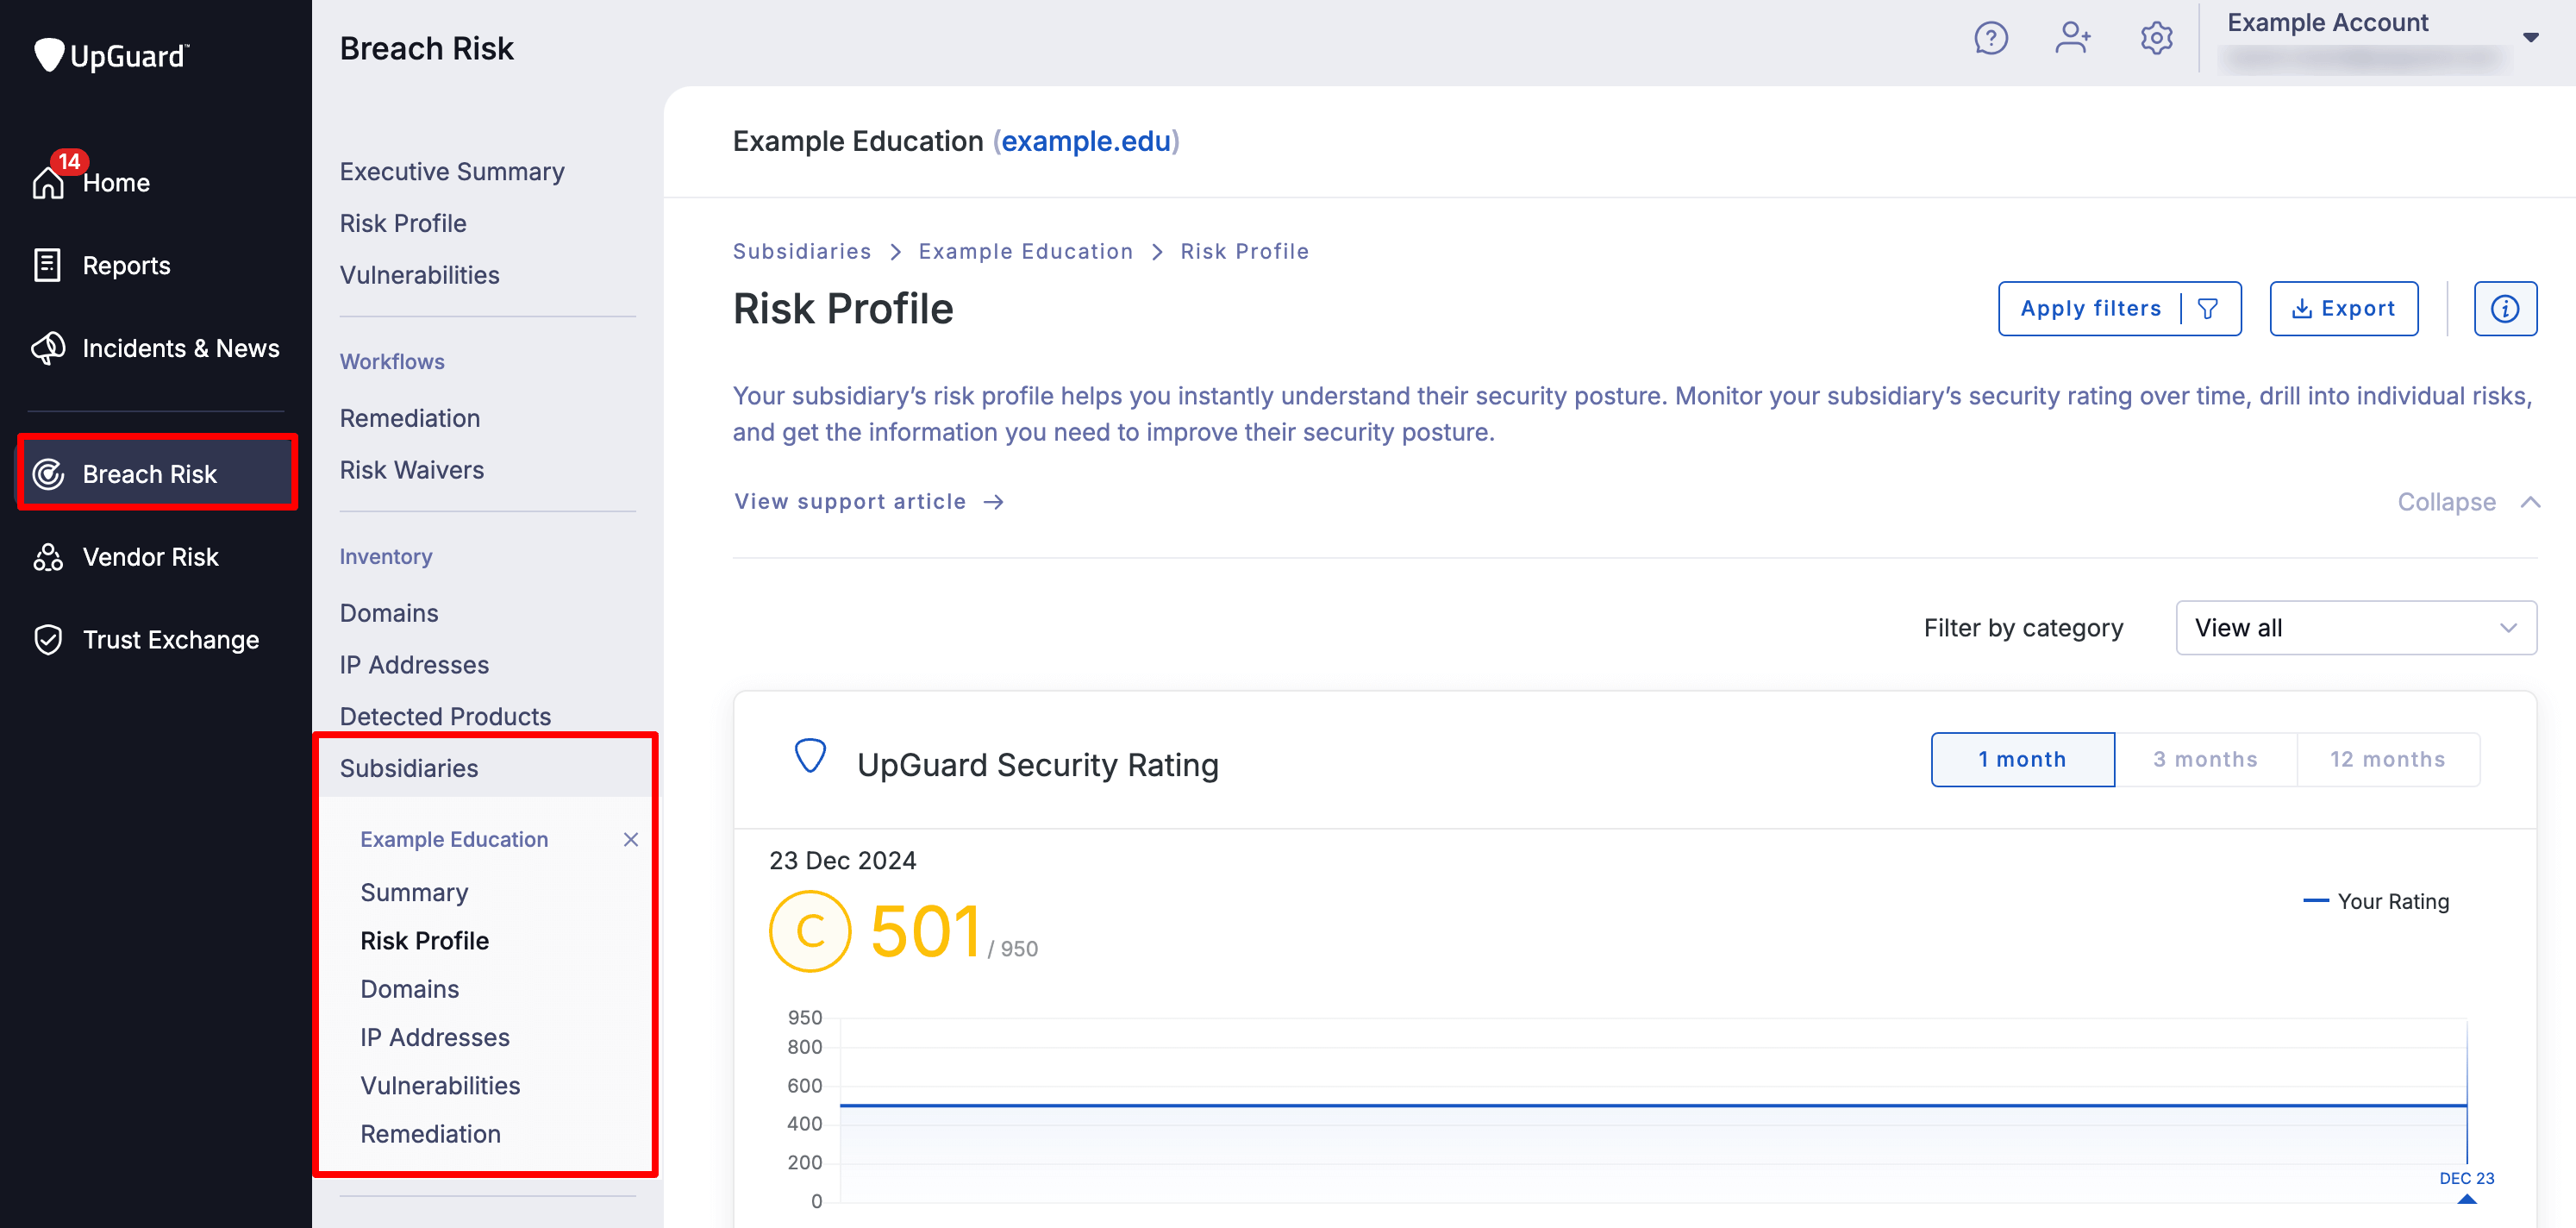Close the Example Education subsidiary

click(x=630, y=839)
